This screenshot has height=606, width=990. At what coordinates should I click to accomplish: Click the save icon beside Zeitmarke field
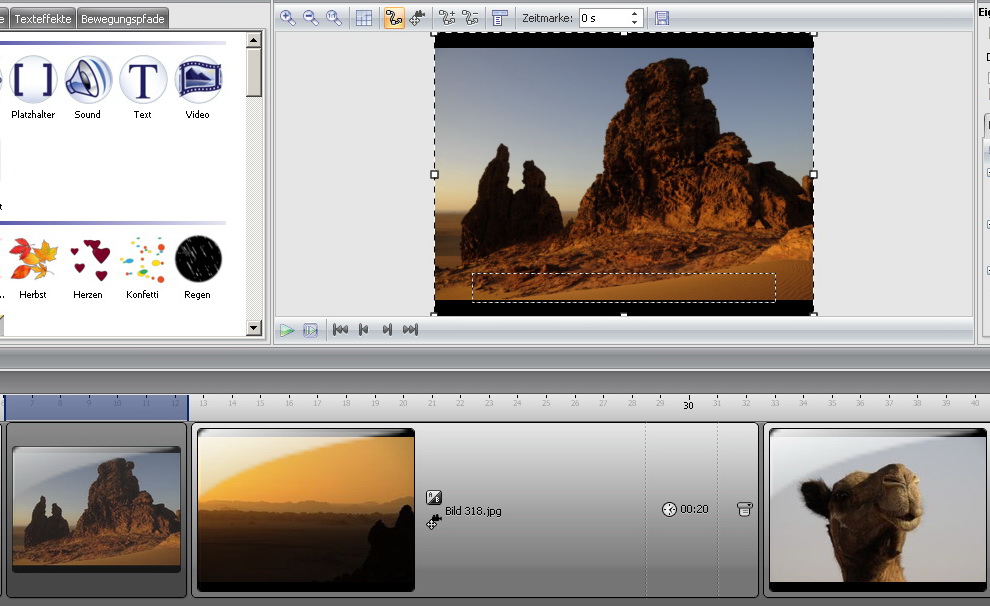coord(662,18)
